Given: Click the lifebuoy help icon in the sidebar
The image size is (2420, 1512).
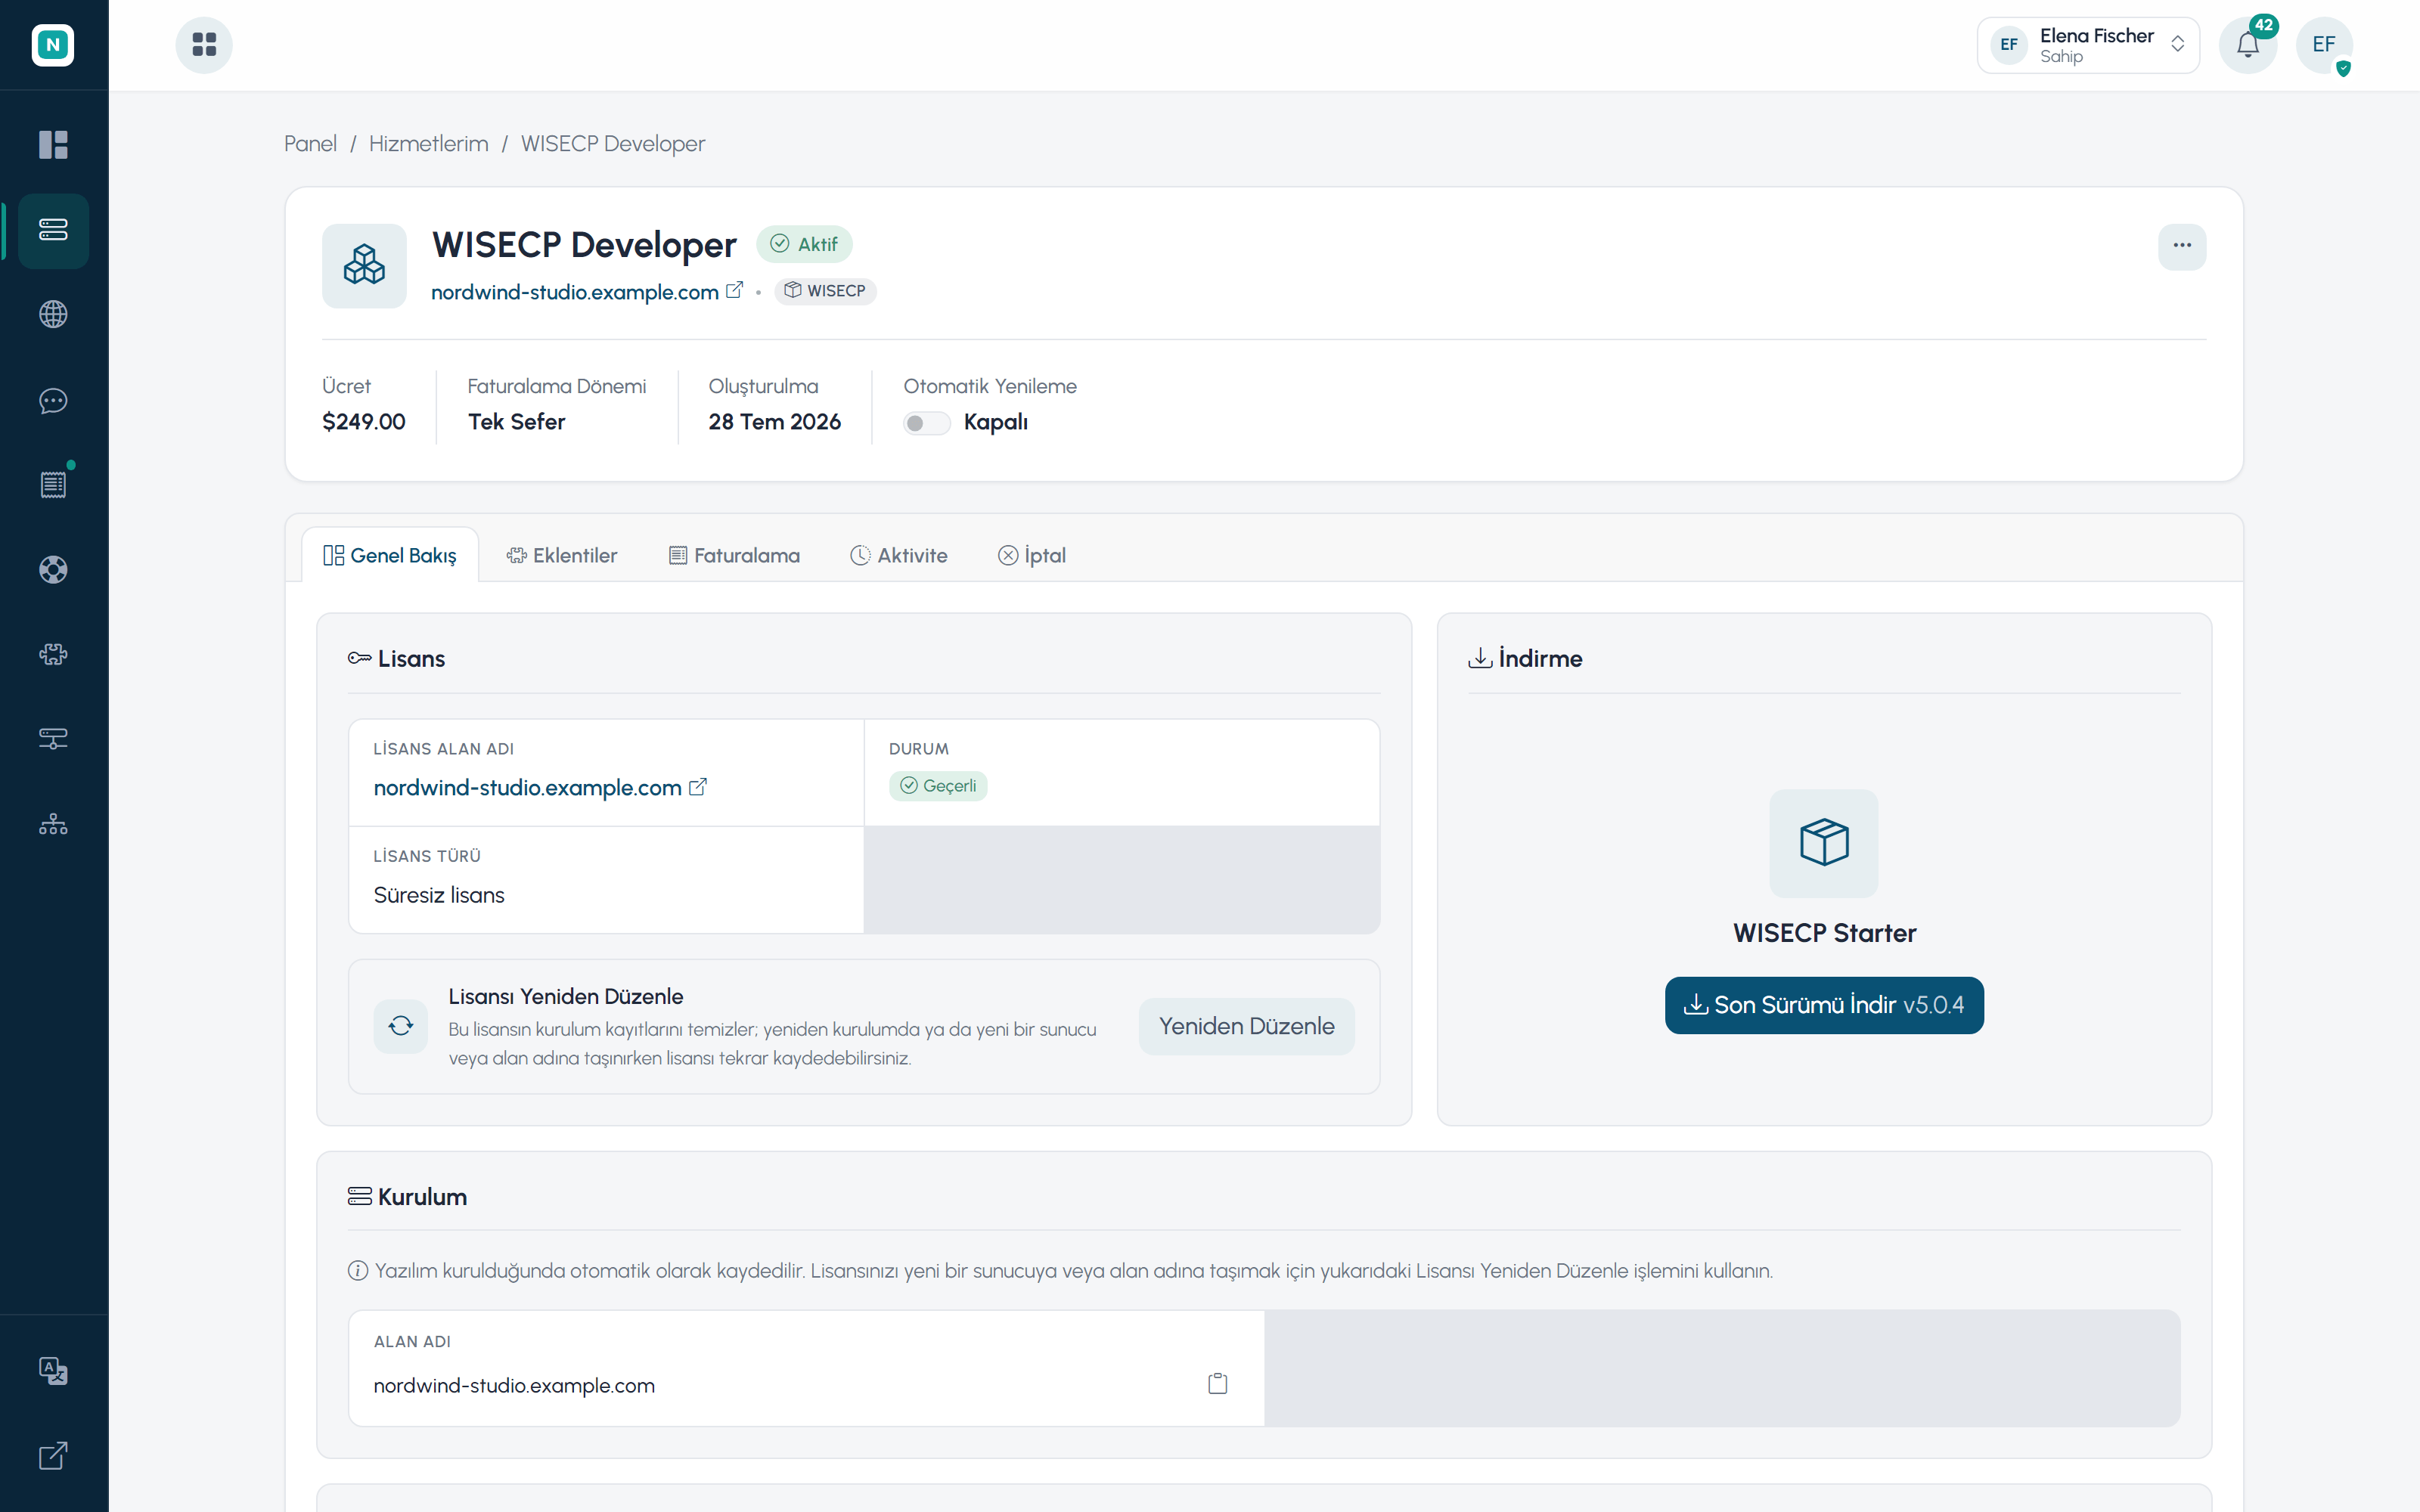Looking at the screenshot, I should tap(53, 570).
